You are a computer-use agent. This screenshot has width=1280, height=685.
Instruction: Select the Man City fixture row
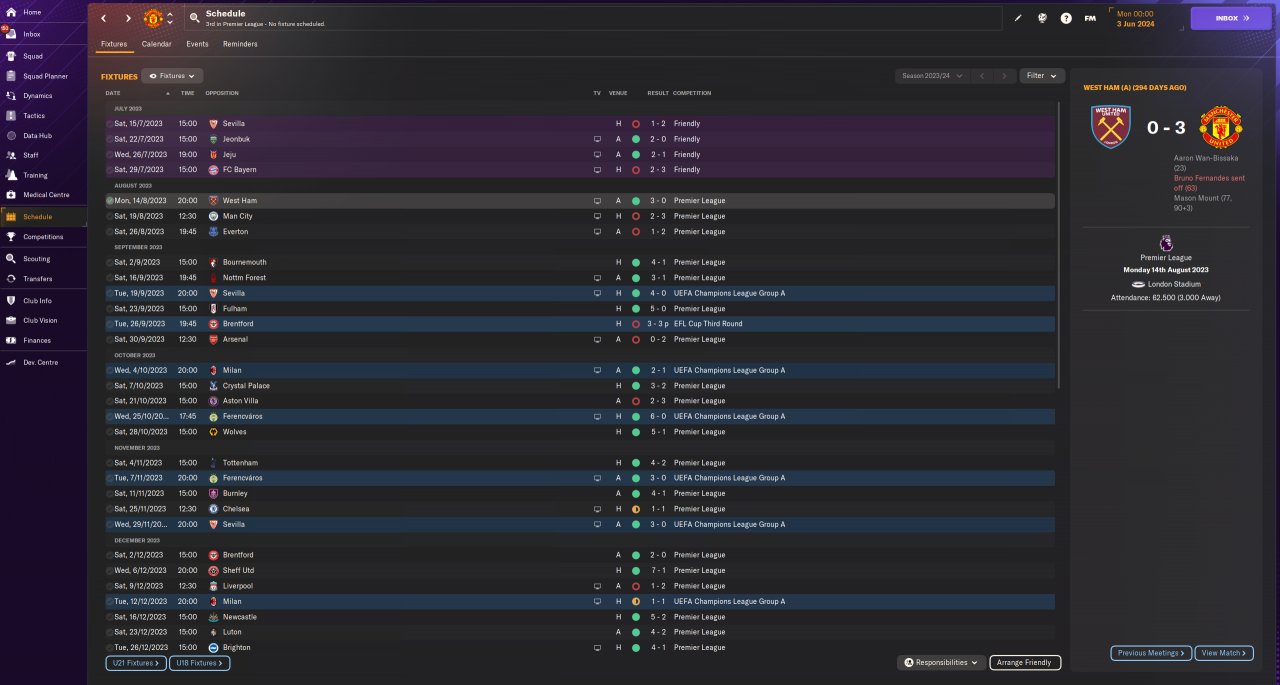pos(580,216)
